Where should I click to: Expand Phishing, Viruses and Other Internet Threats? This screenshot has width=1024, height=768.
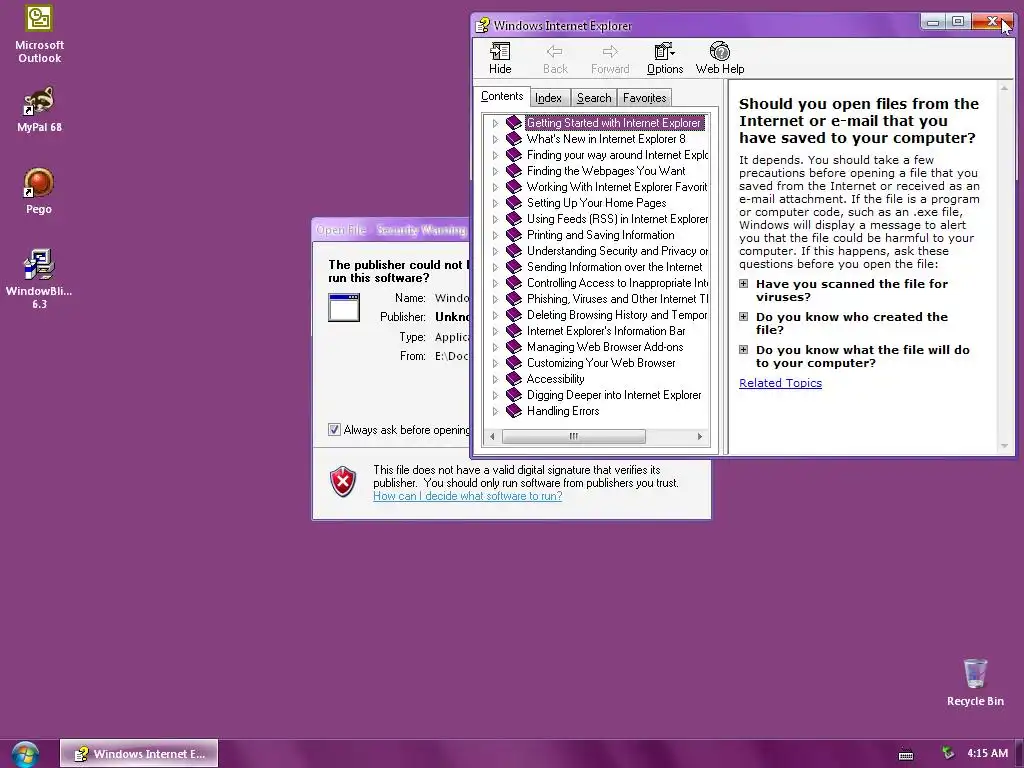(x=495, y=298)
